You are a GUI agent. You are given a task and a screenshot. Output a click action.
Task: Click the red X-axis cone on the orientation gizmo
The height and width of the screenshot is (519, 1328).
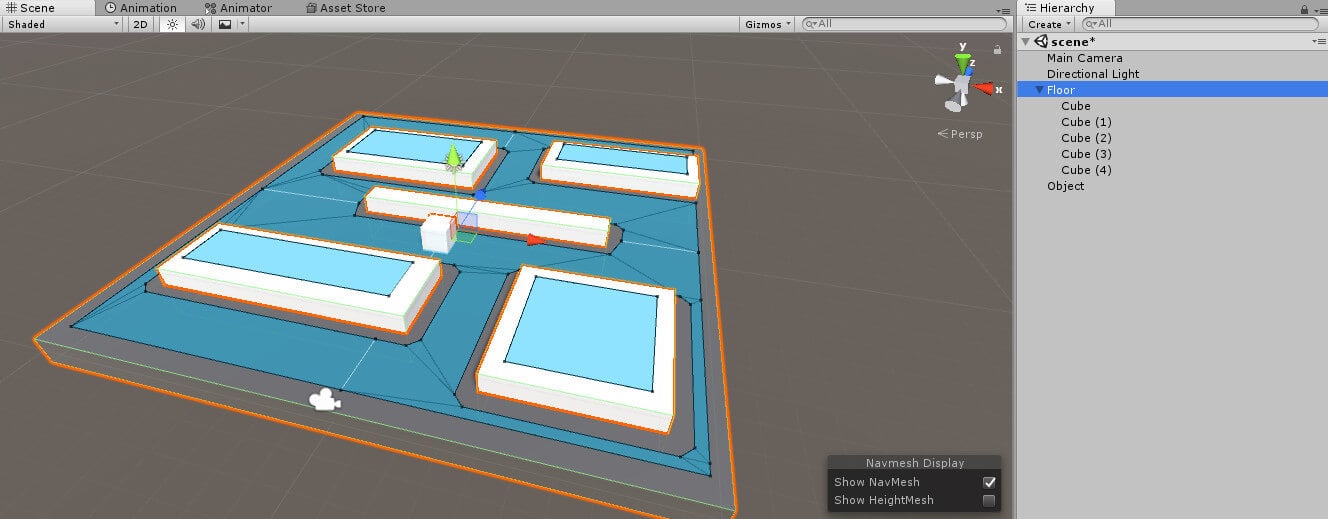[985, 88]
